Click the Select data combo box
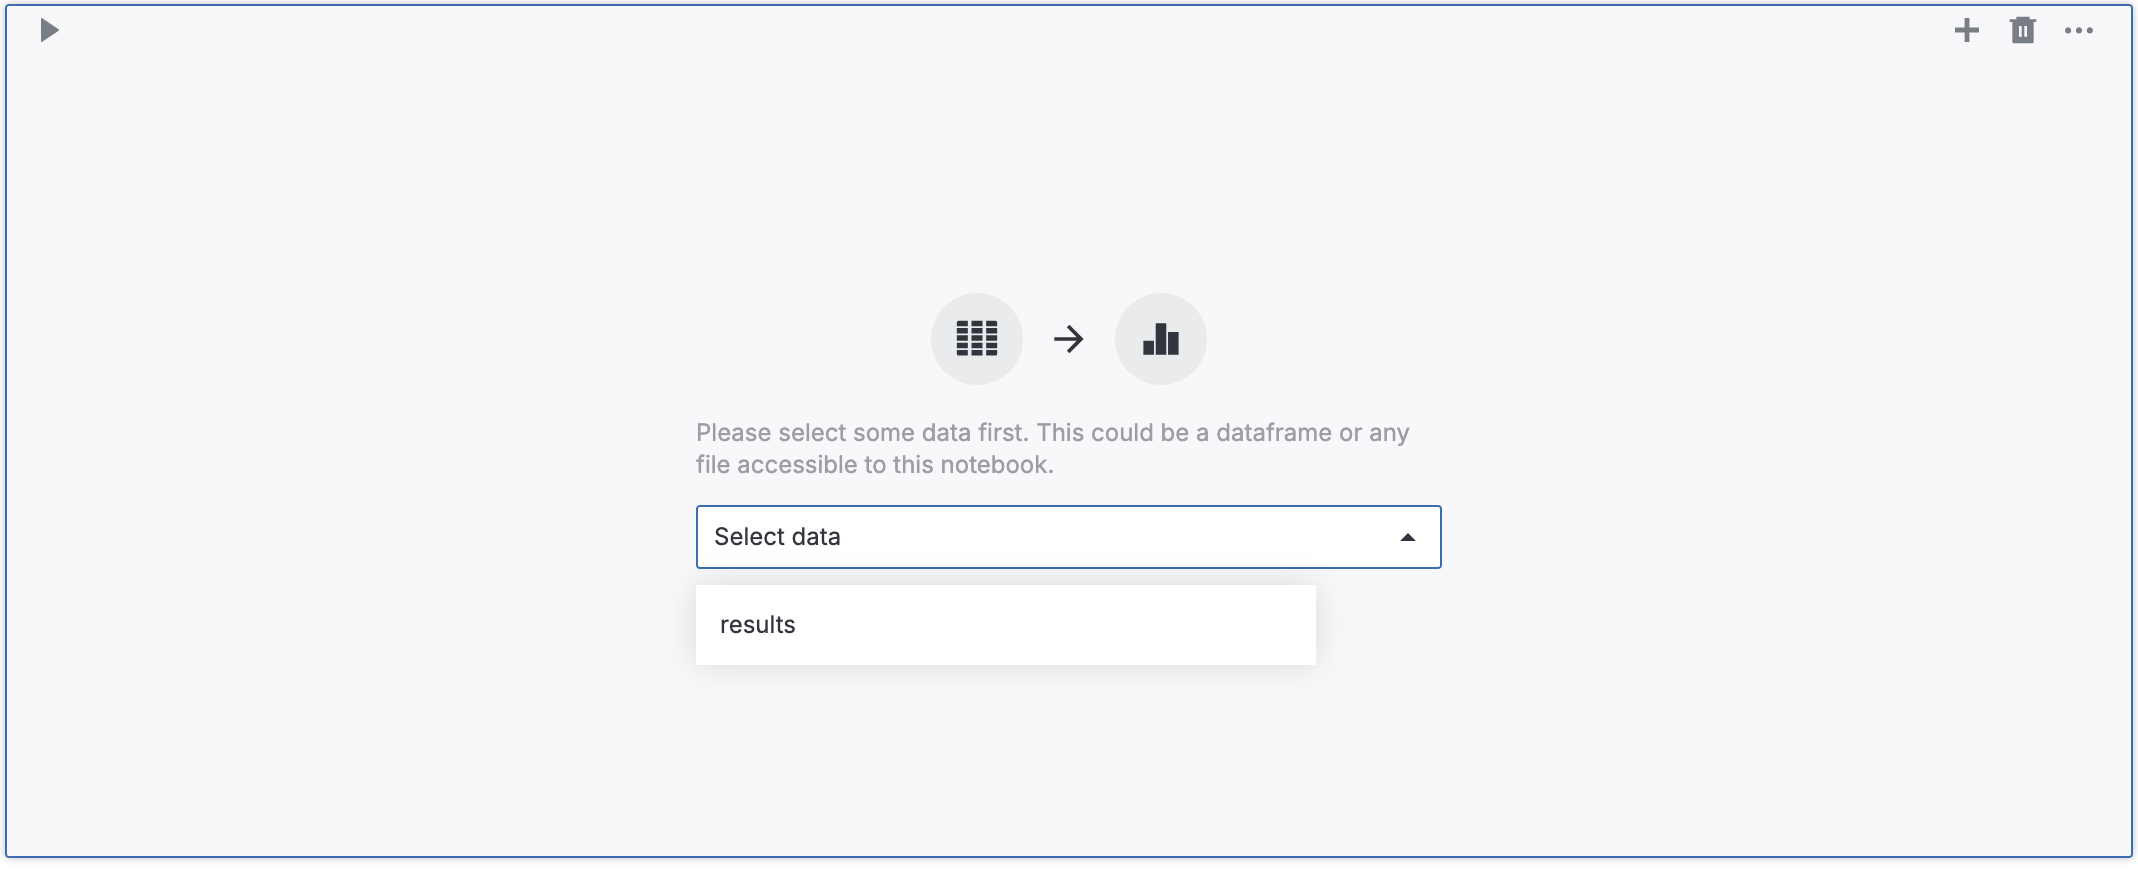 point(1068,537)
